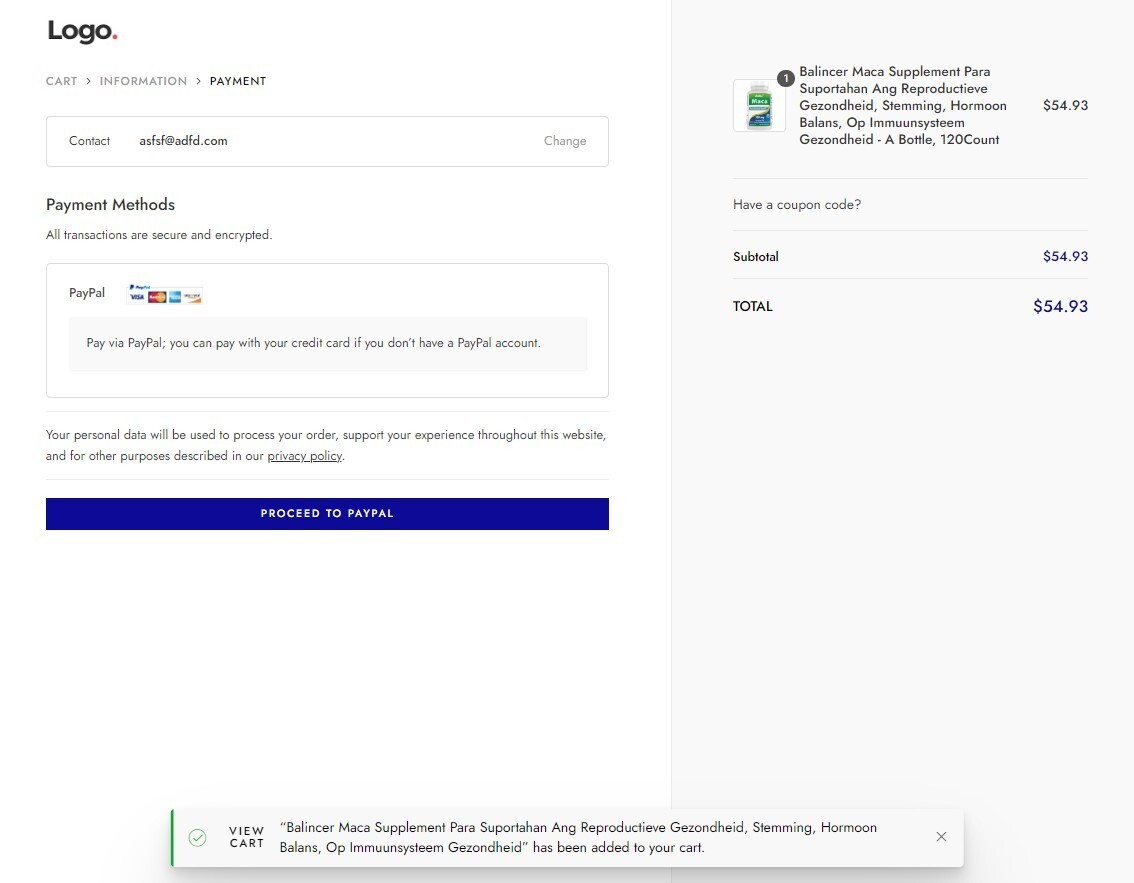
Task: Expand Have a coupon code?
Action: pyautogui.click(x=797, y=205)
